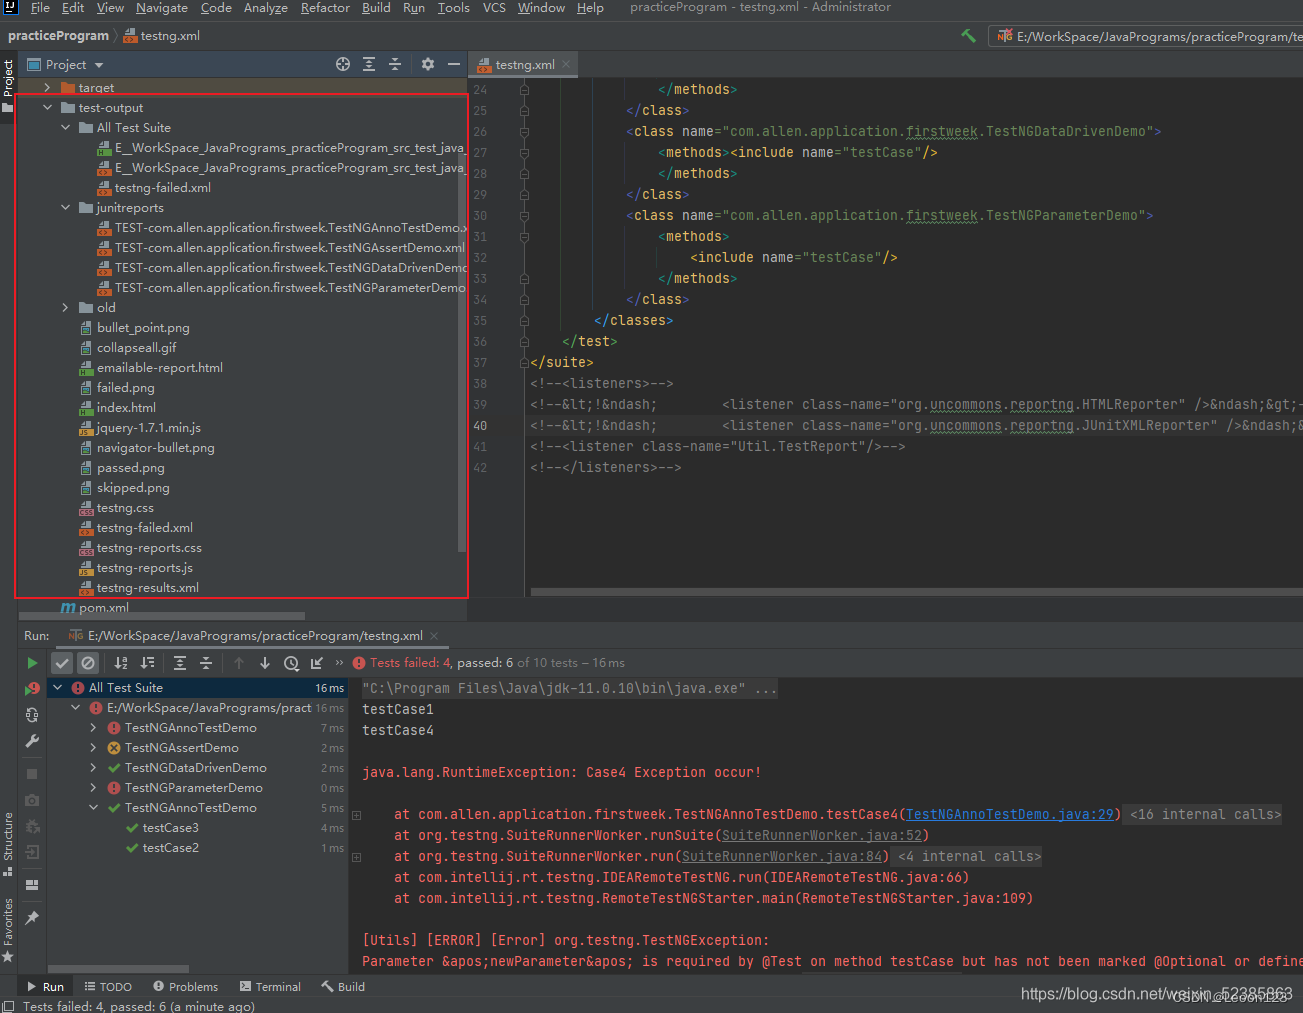Open the Structure tool window stripe
This screenshot has height=1013, width=1303.
pyautogui.click(x=8, y=843)
